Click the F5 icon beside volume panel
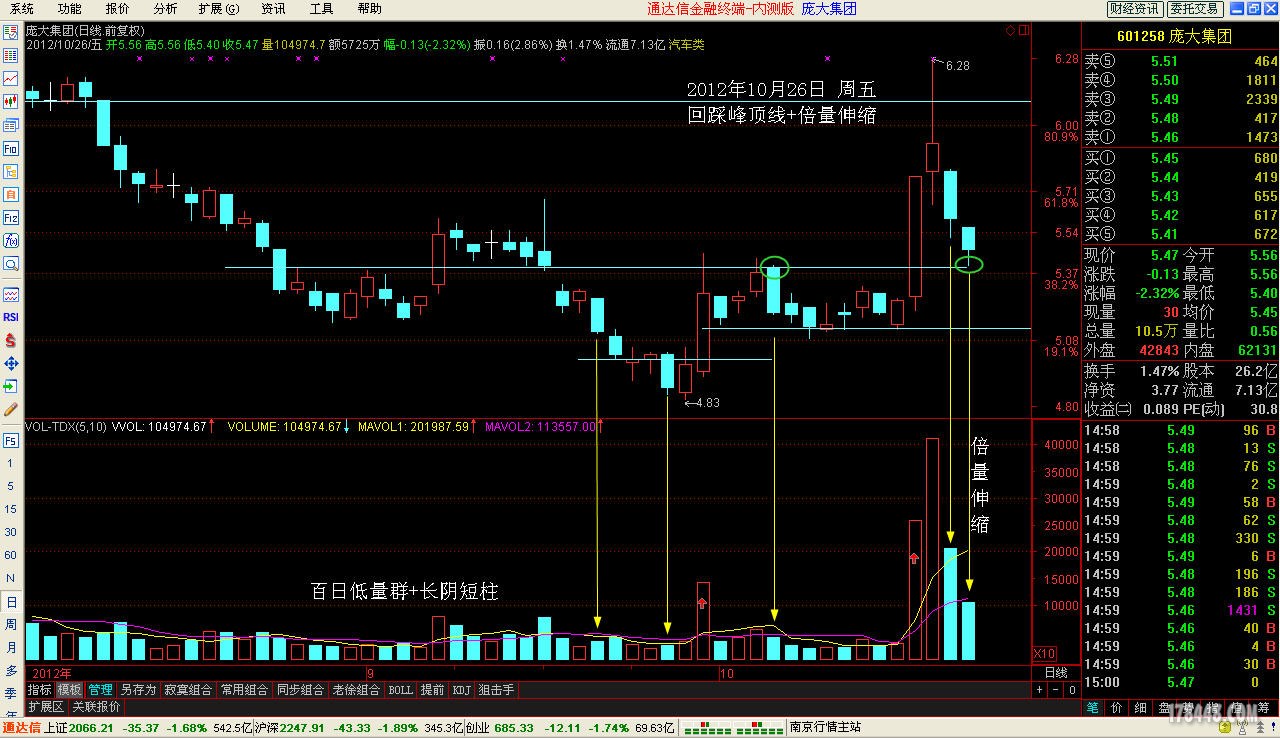 10,440
